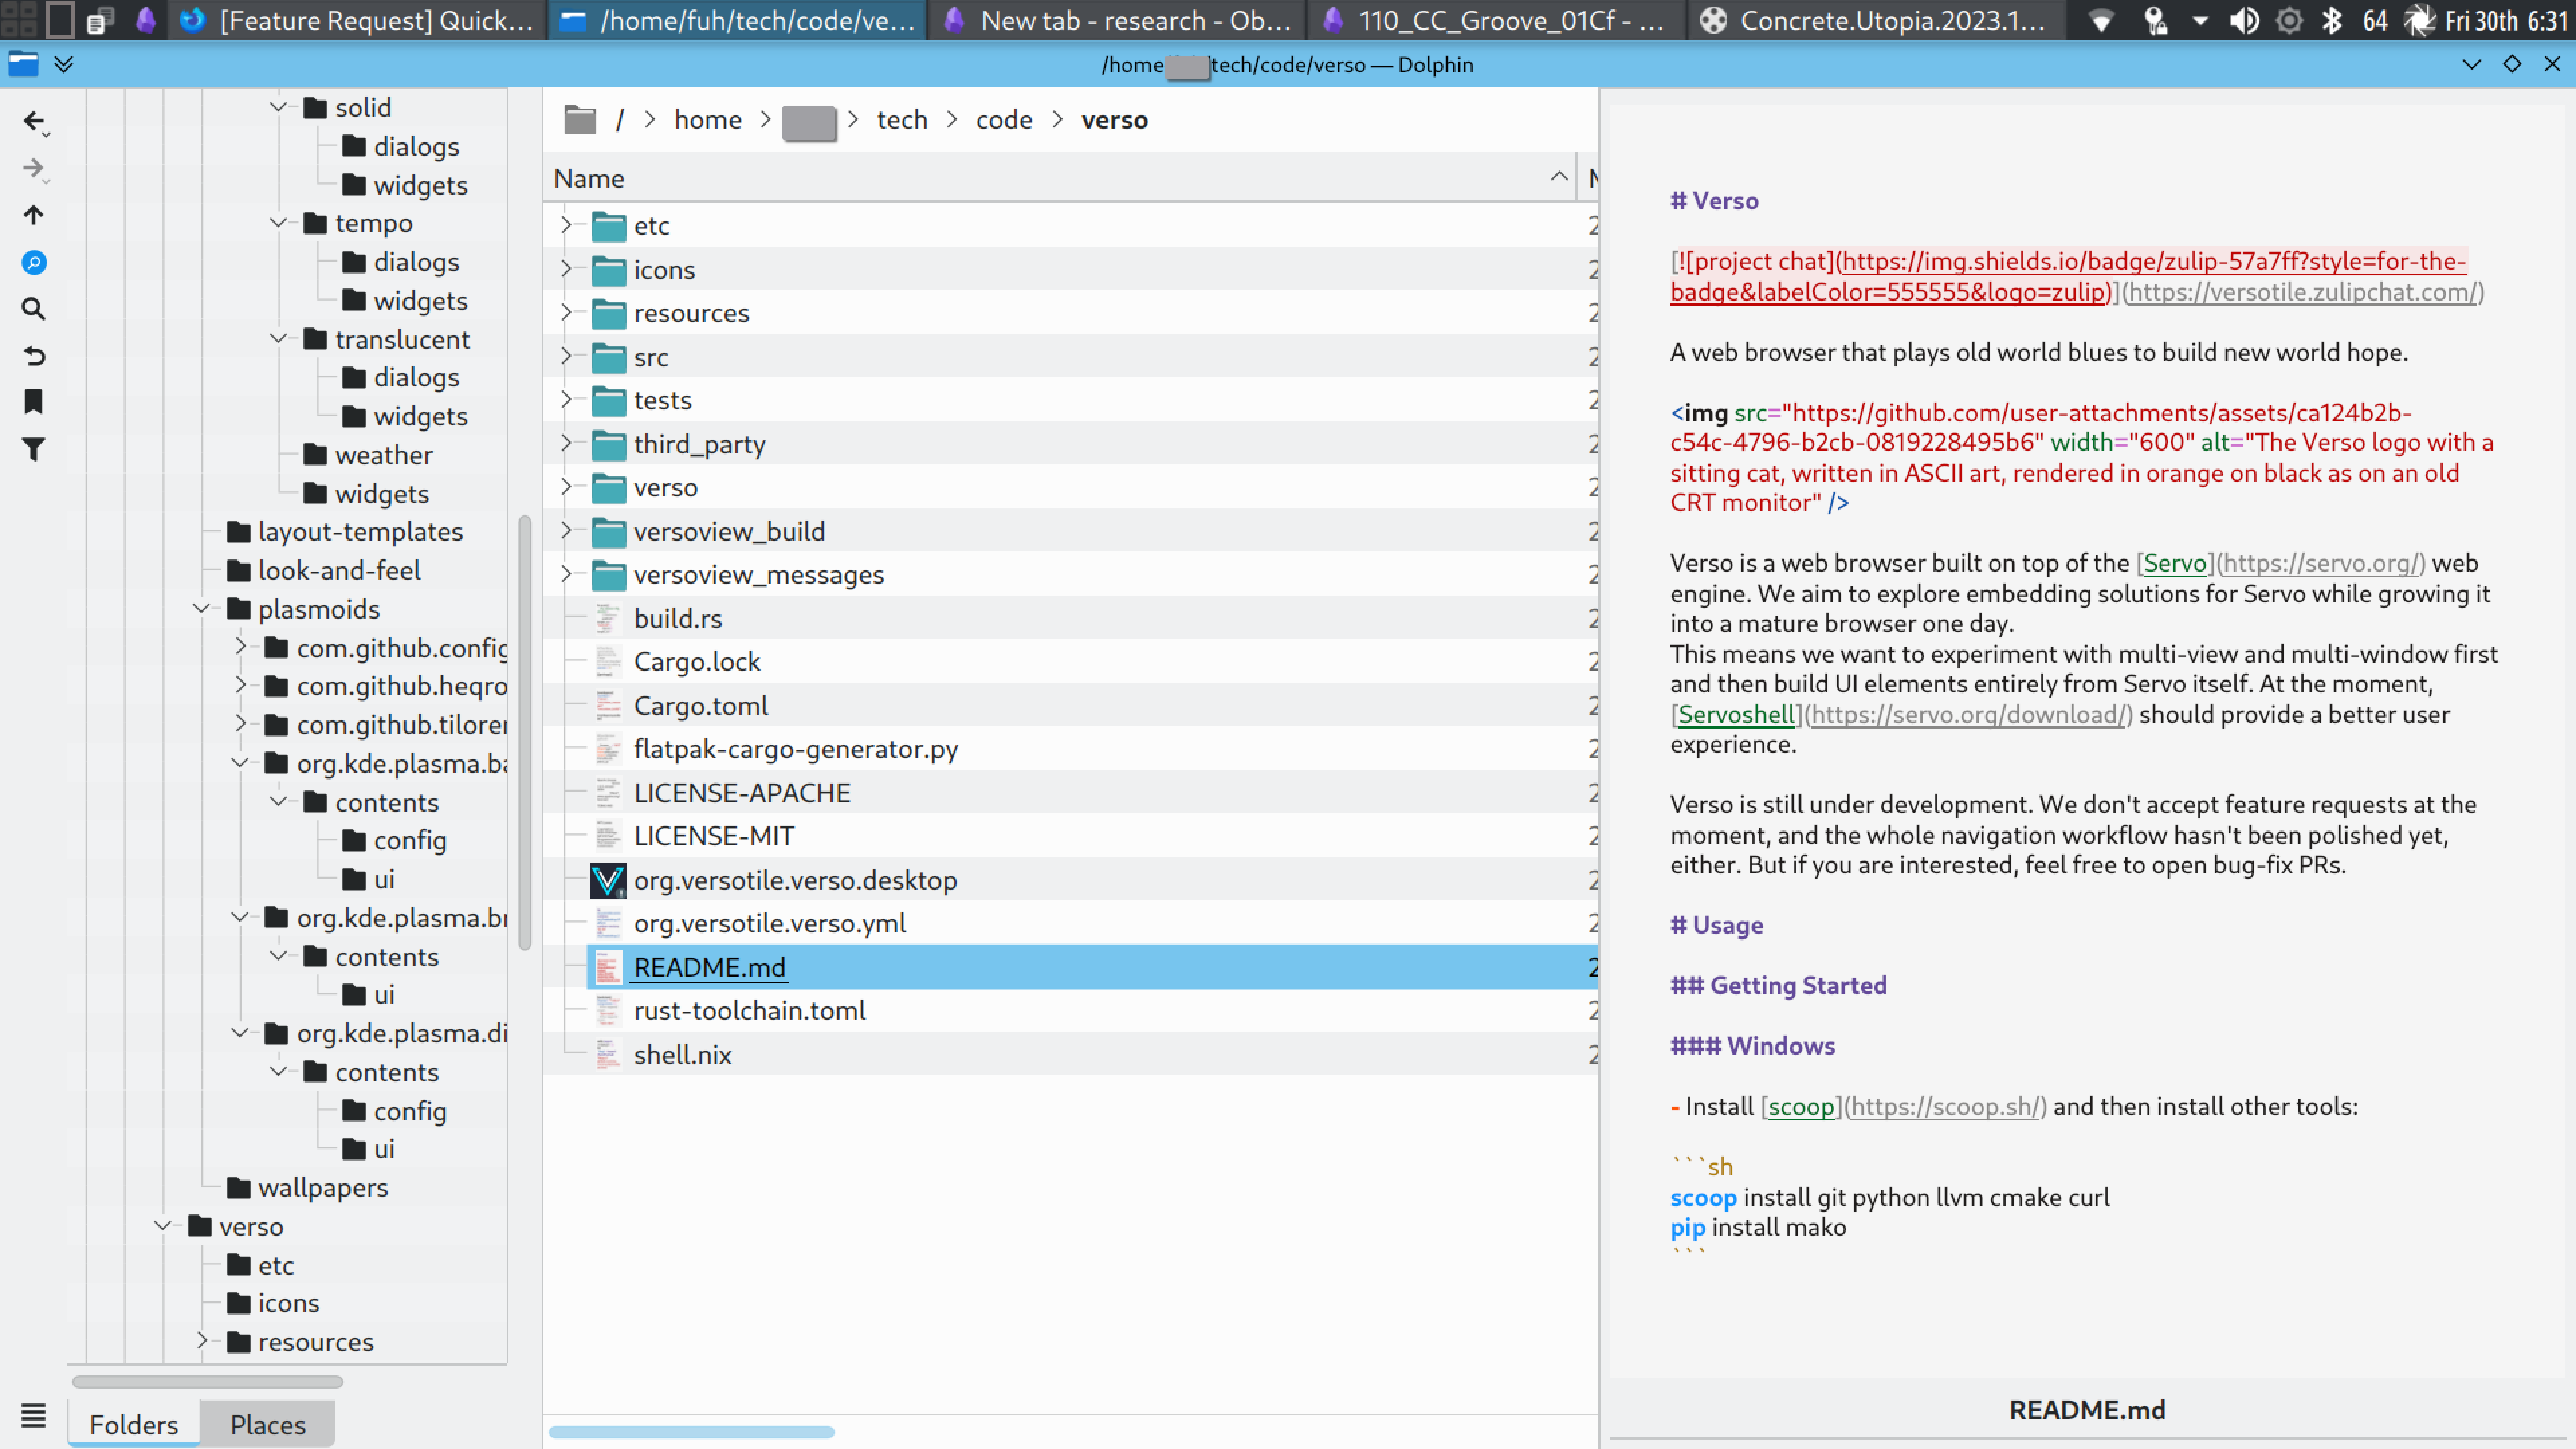Click the Bluetooth tray icon
2576x1449 pixels.
tap(2331, 20)
